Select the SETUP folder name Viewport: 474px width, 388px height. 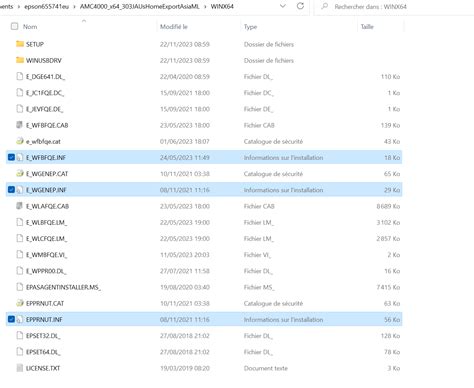[35, 44]
